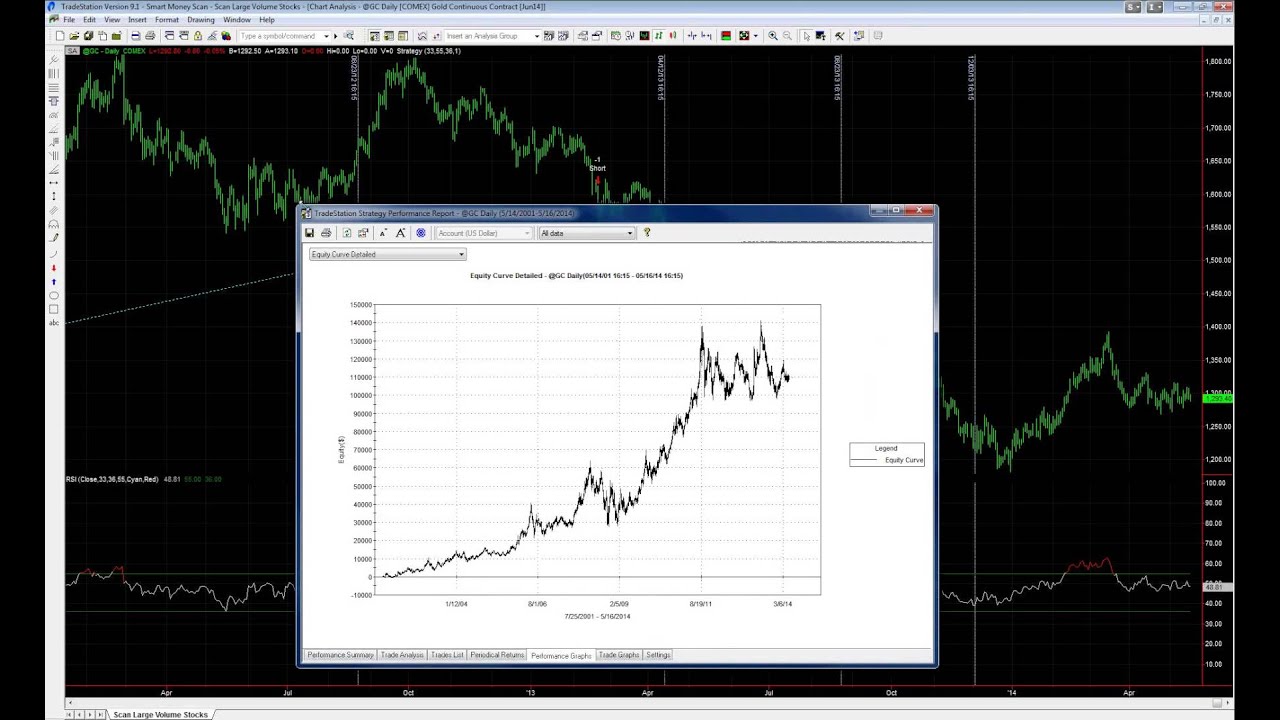The width and height of the screenshot is (1280, 720).
Task: Click the increase font size icon
Action: click(x=400, y=233)
